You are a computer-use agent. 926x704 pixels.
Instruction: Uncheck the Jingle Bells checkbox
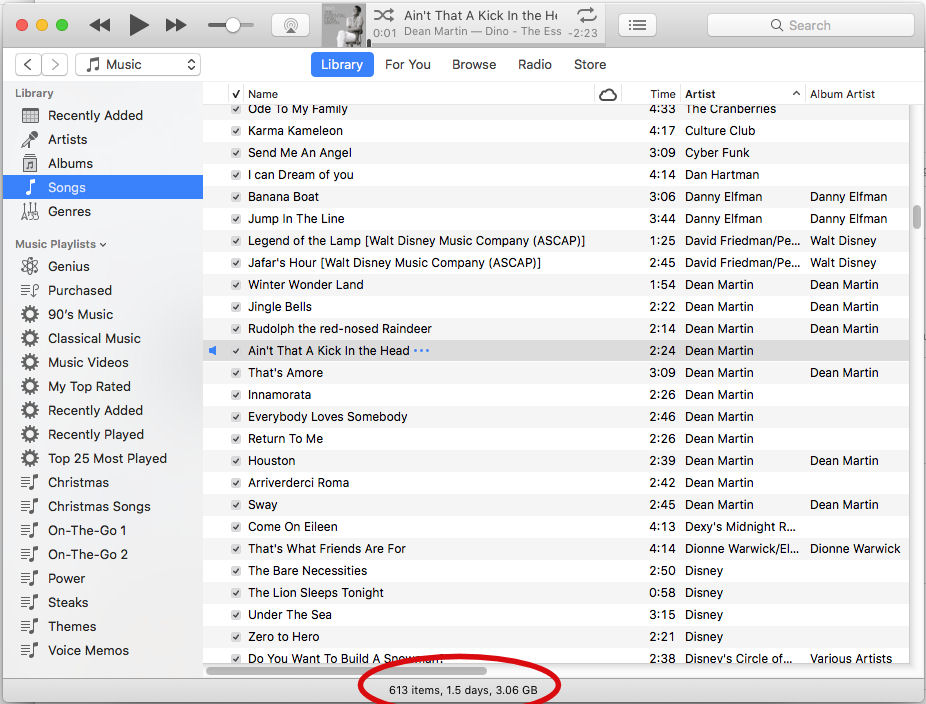[236, 307]
